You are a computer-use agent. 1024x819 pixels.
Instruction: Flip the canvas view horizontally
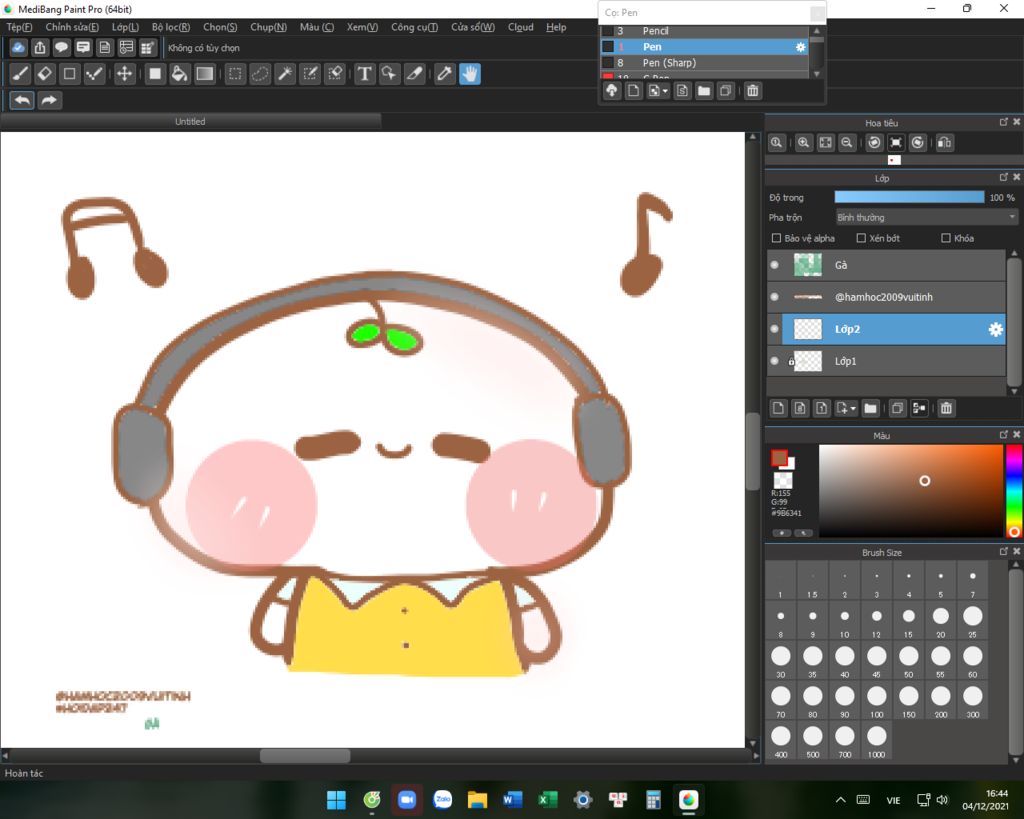944,143
